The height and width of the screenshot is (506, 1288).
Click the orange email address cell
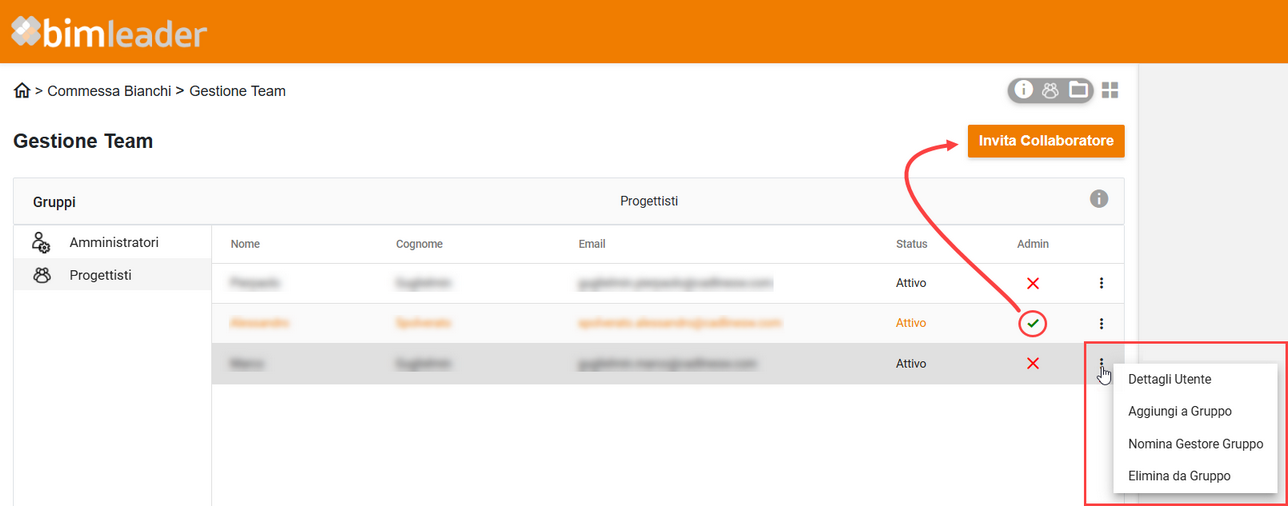[679, 323]
